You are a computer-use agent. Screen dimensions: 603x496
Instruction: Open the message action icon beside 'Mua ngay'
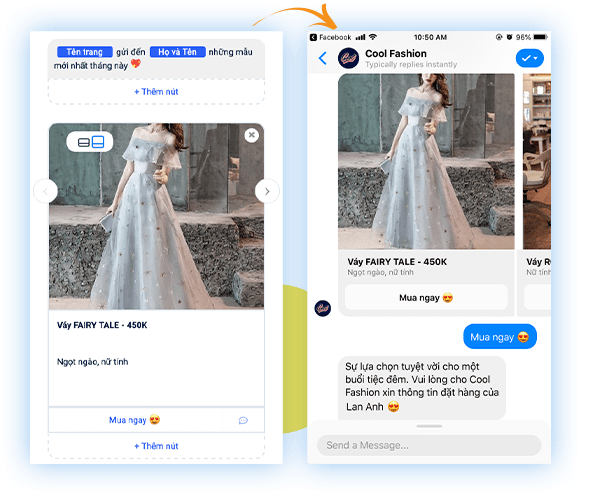click(x=243, y=420)
